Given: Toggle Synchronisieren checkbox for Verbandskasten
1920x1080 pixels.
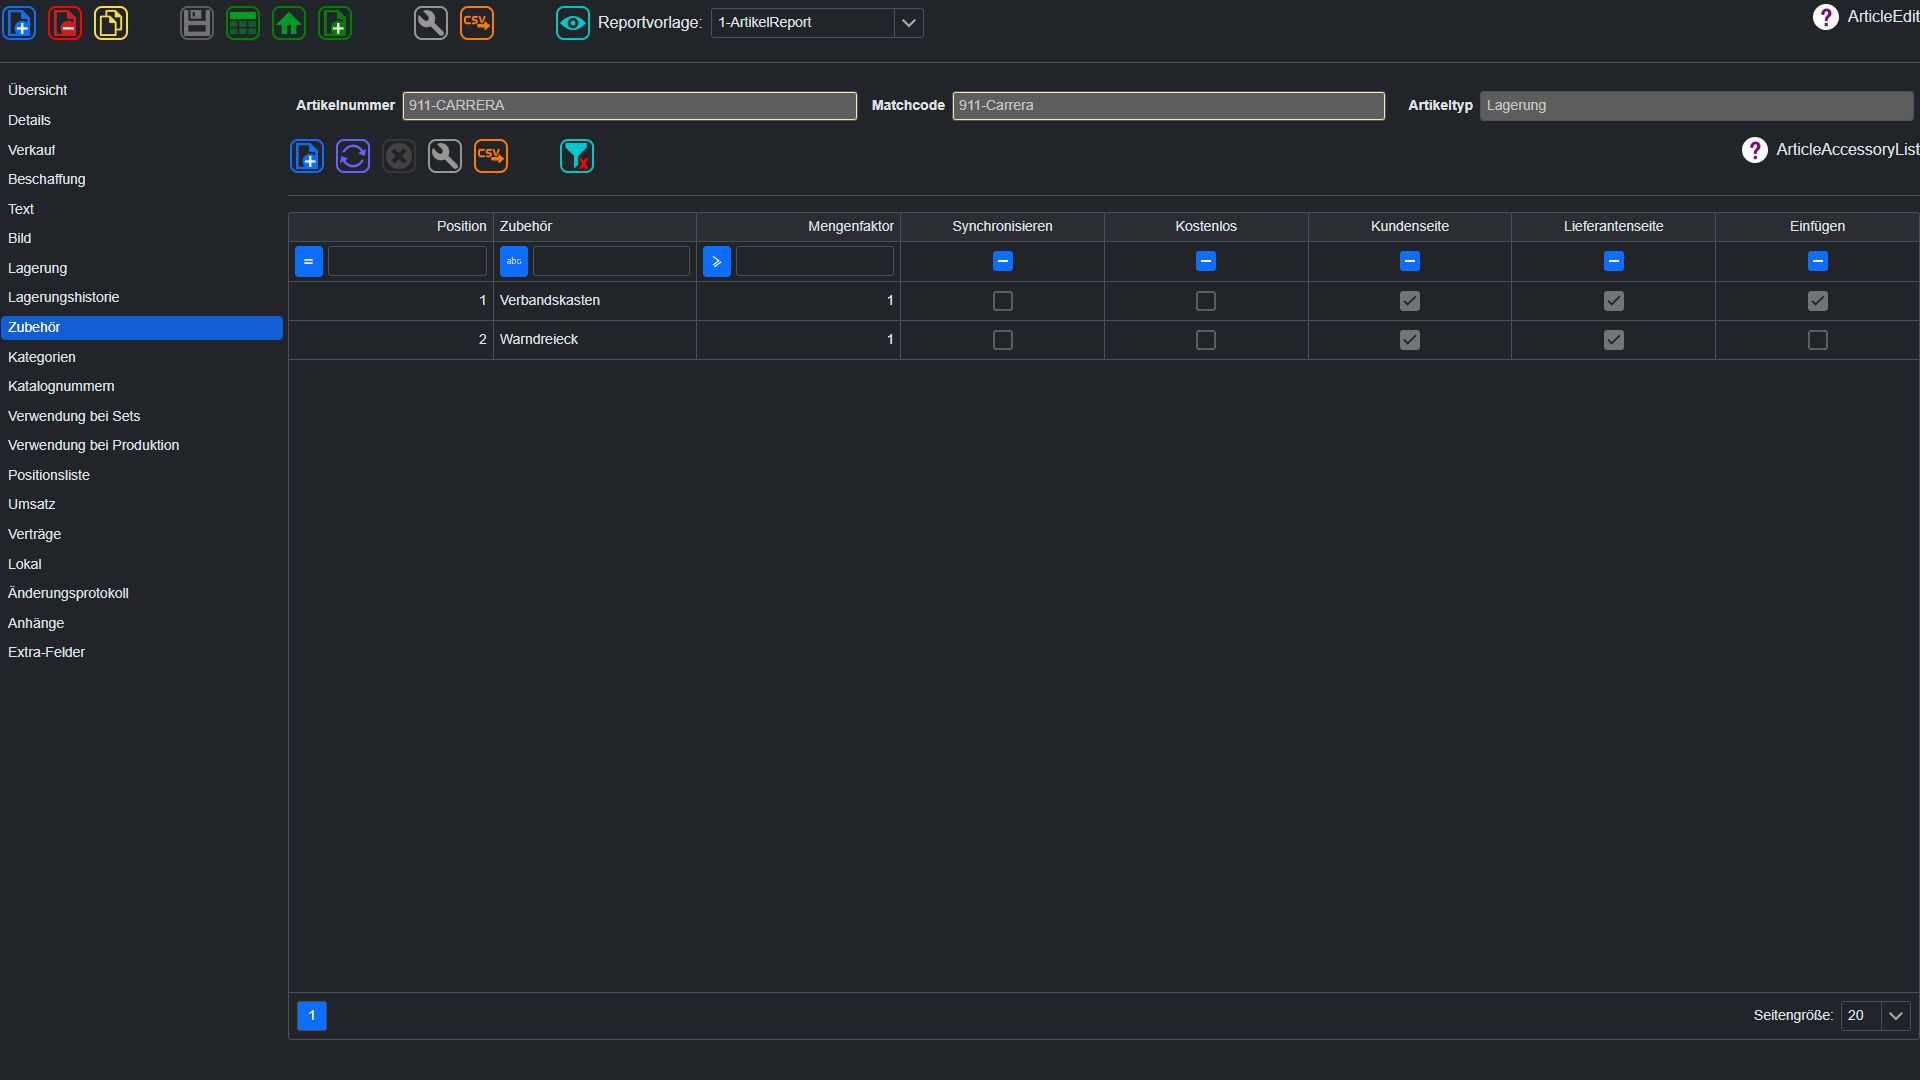Looking at the screenshot, I should (x=1003, y=301).
